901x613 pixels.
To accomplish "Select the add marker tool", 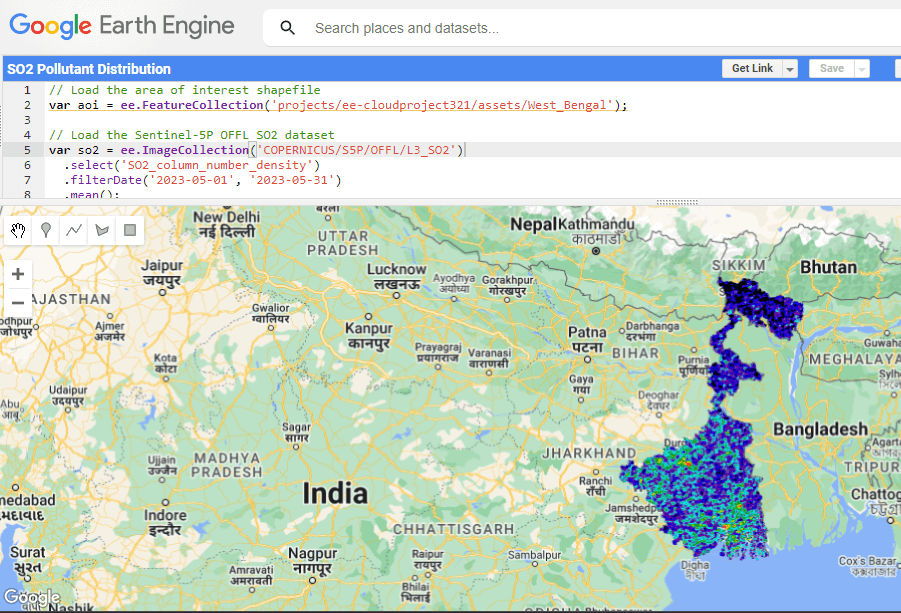I will [x=46, y=230].
